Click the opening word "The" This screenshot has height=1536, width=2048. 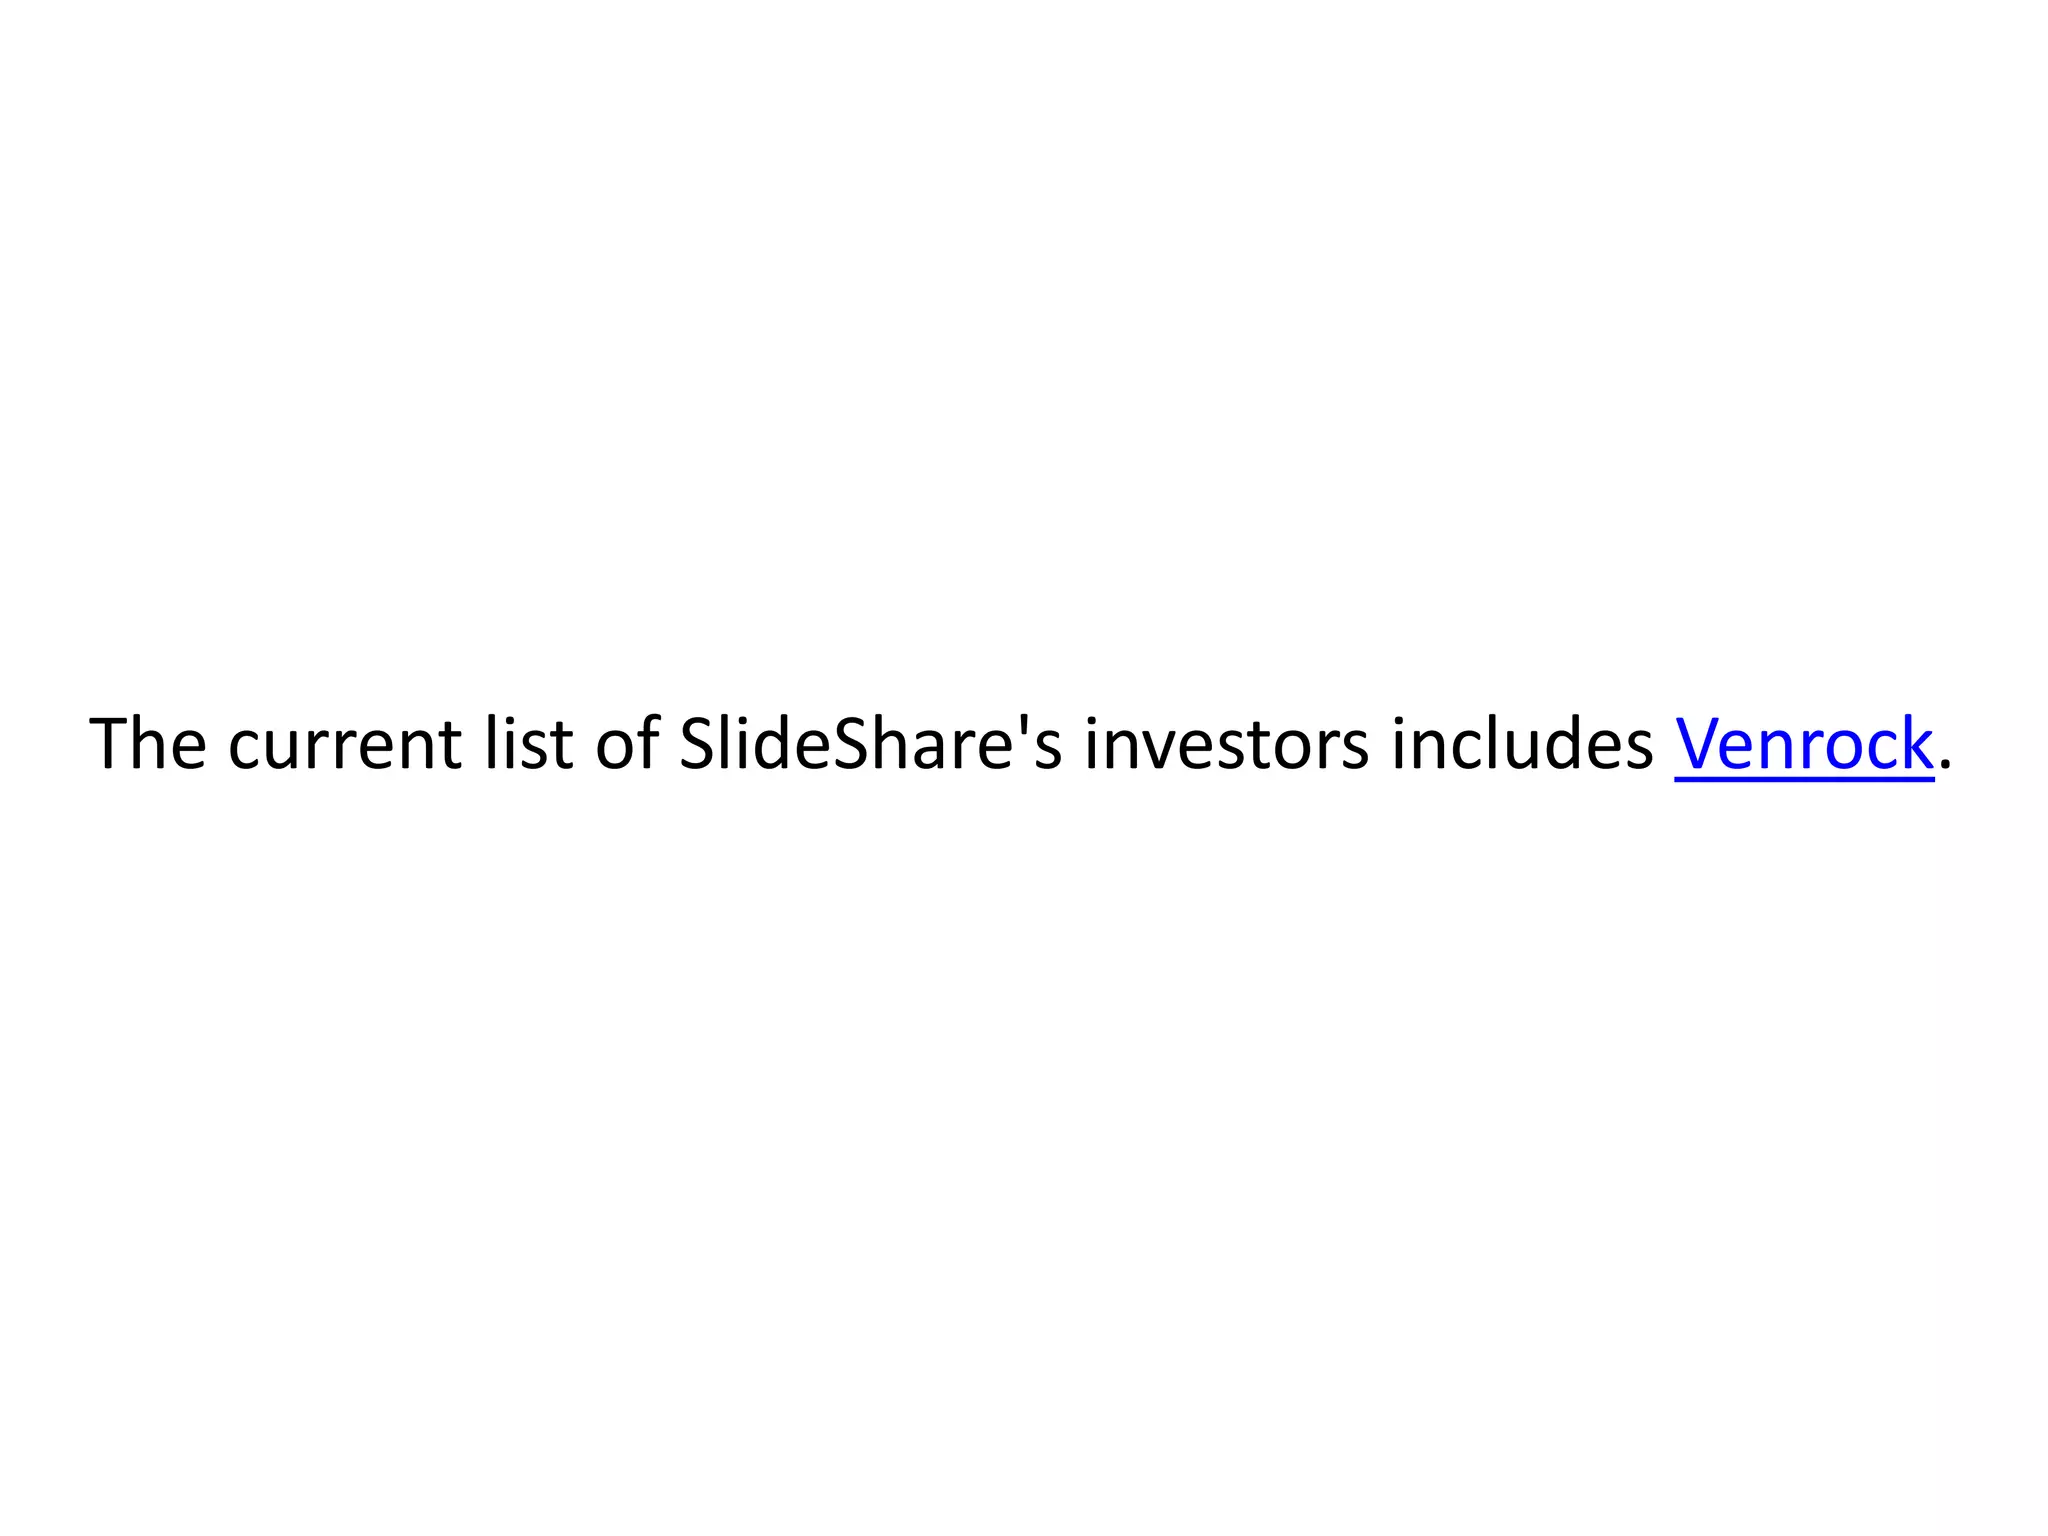(148, 744)
